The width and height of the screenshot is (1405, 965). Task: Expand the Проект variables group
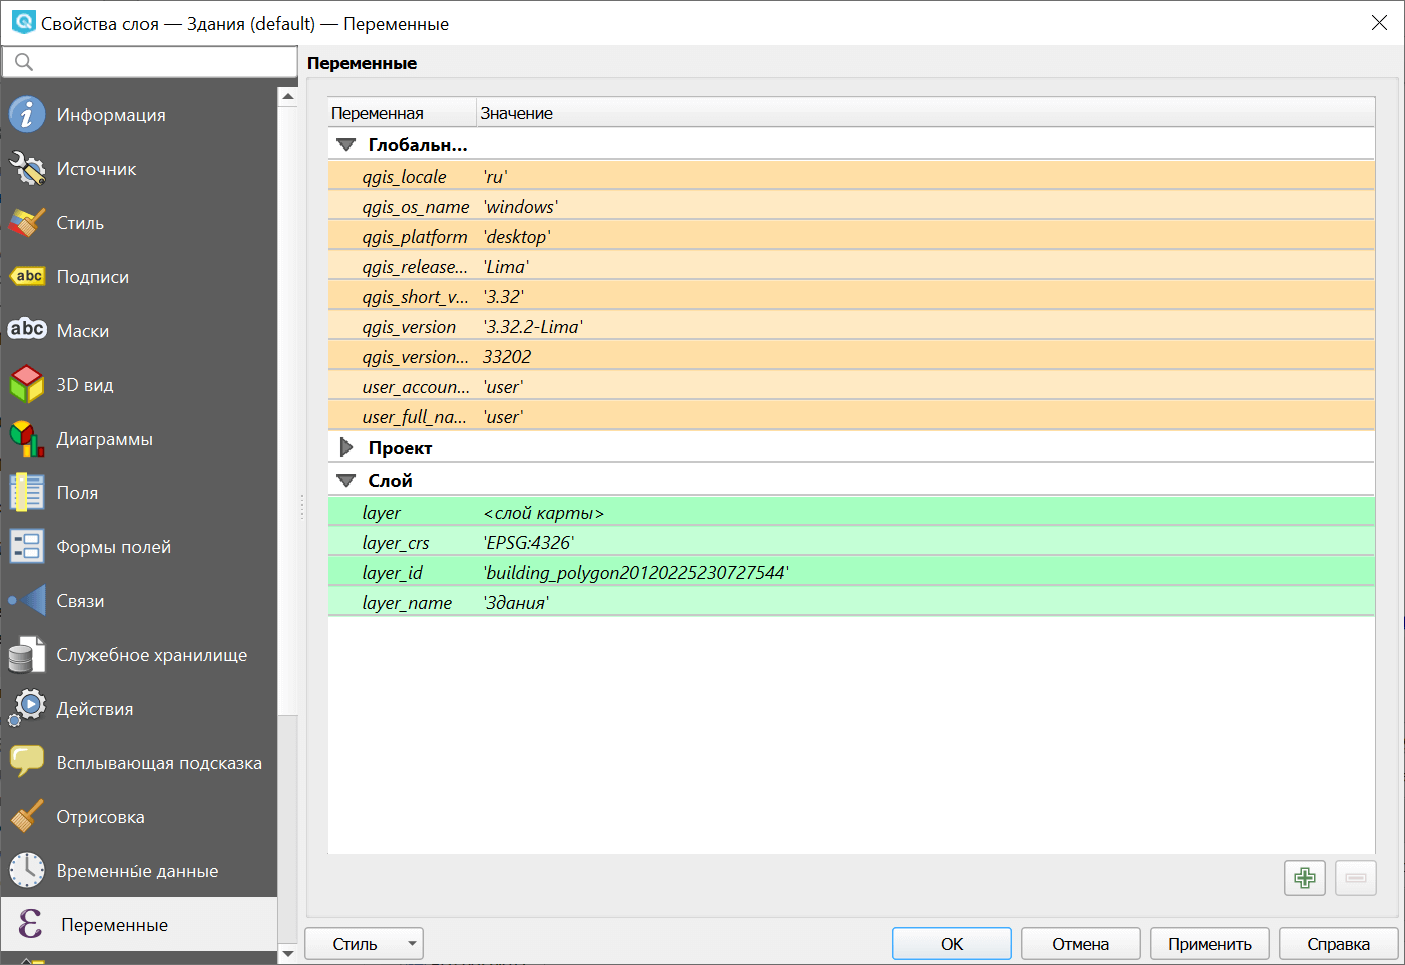[346, 447]
